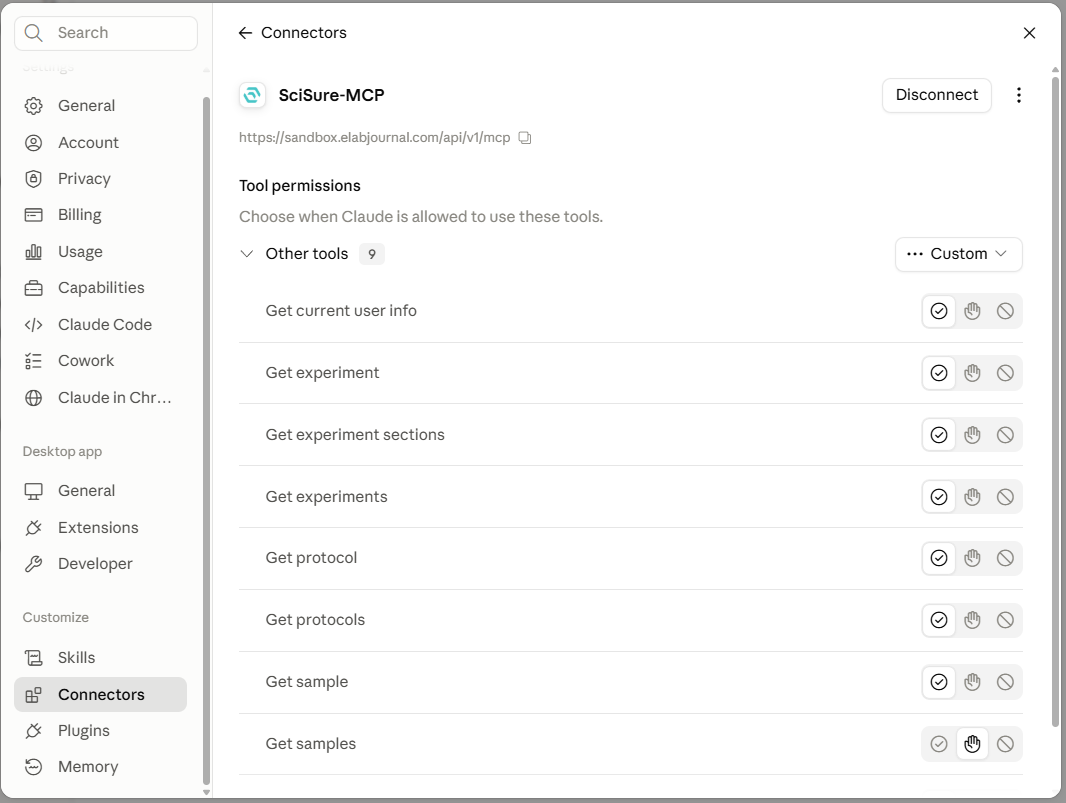1066x803 pixels.
Task: Allow Get experiment sections always
Action: [939, 435]
